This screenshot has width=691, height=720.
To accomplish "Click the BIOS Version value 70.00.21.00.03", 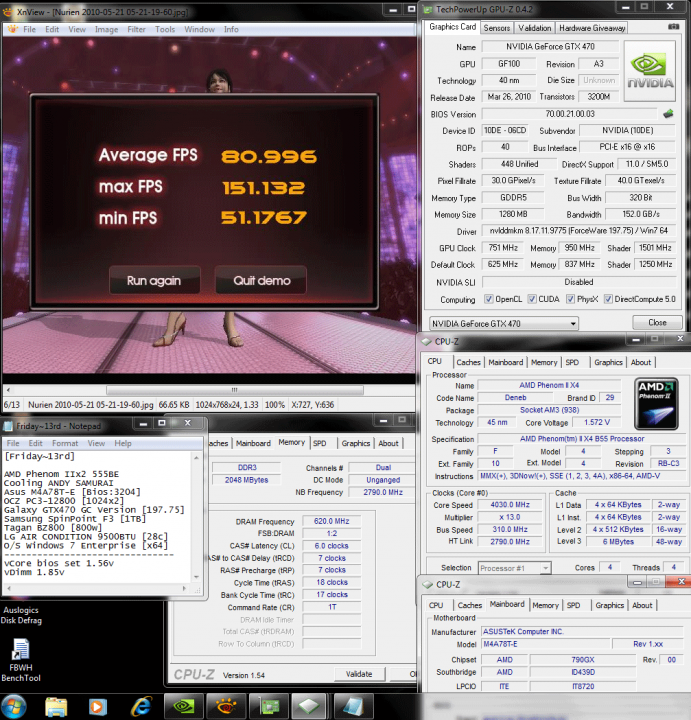I will [x=570, y=113].
